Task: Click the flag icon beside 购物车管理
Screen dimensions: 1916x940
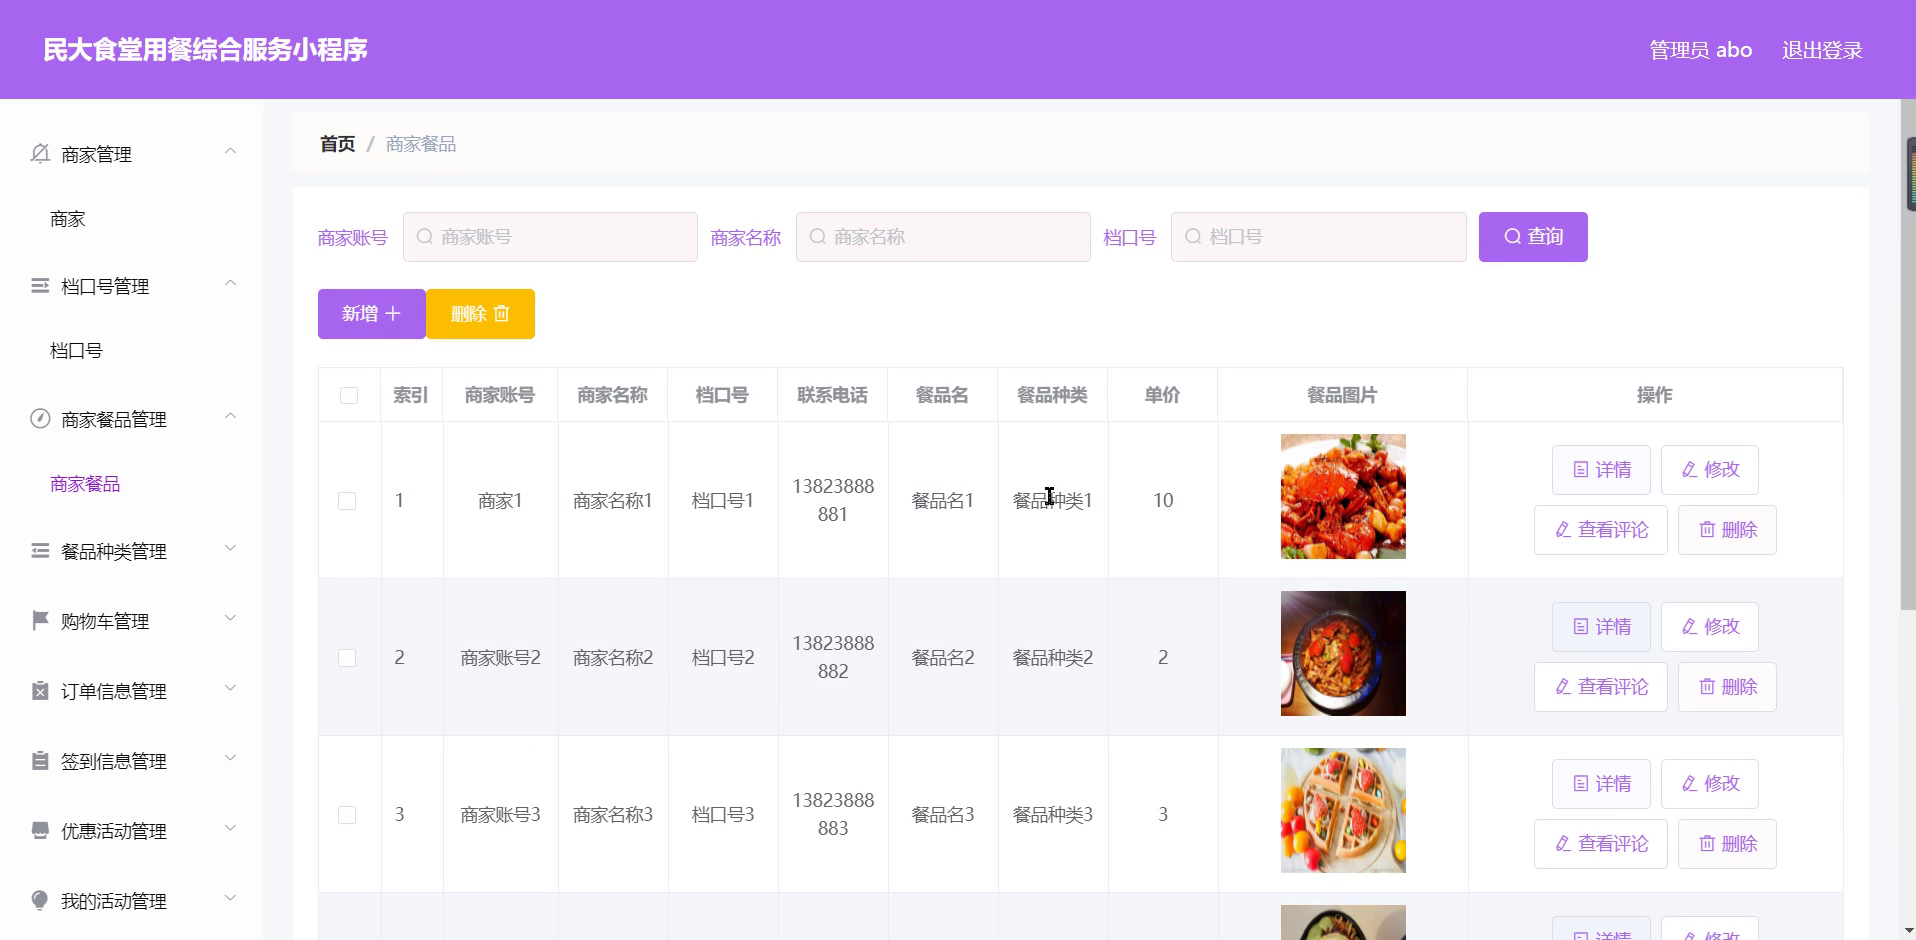Action: (x=40, y=621)
